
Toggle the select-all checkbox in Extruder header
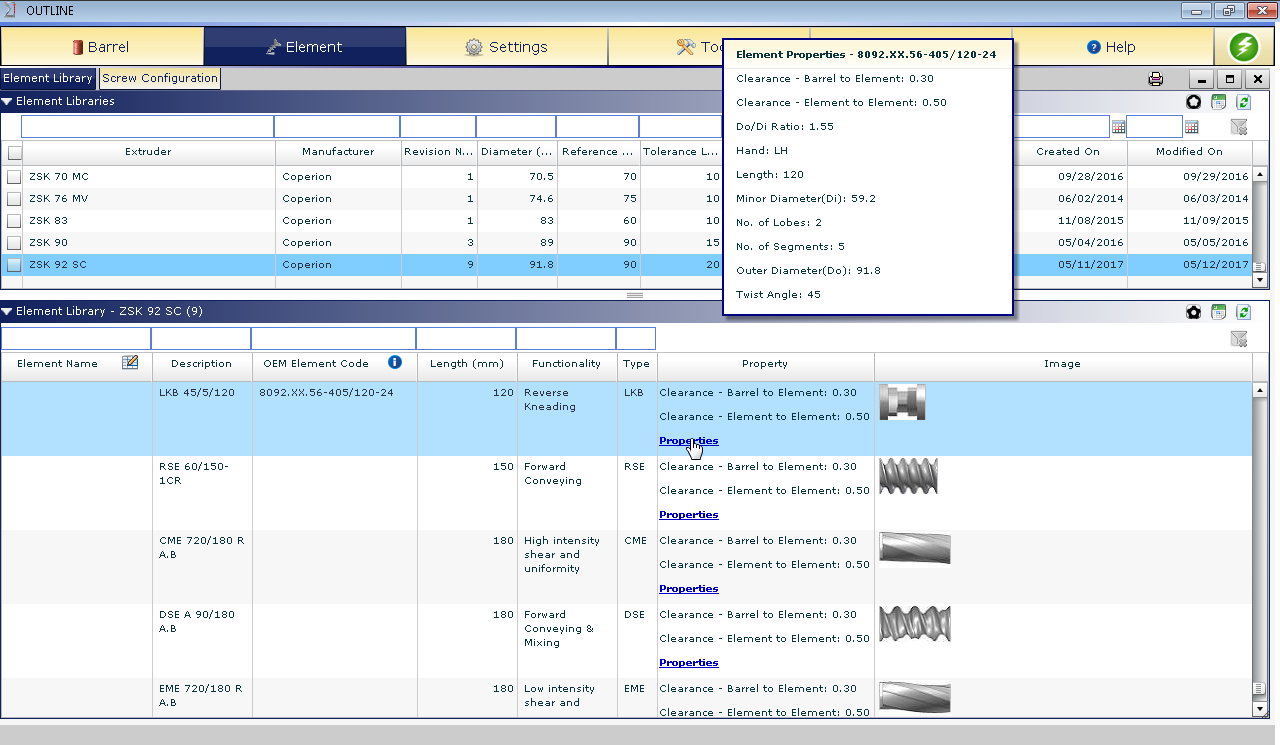coord(14,153)
